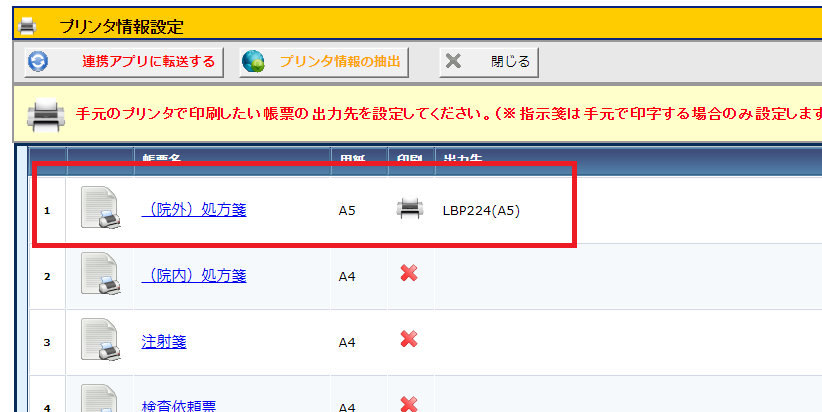Image resolution: width=822 pixels, height=412 pixels.
Task: Open the (院内) 処方箋 link
Action: tap(194, 276)
